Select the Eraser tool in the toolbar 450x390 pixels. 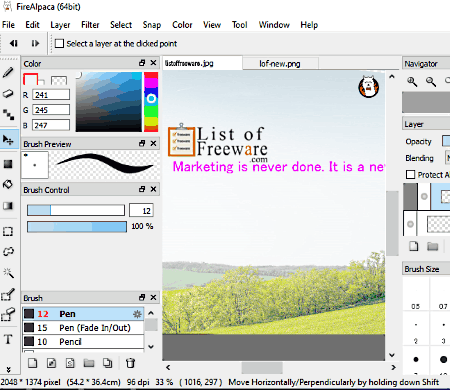pyautogui.click(x=8, y=94)
